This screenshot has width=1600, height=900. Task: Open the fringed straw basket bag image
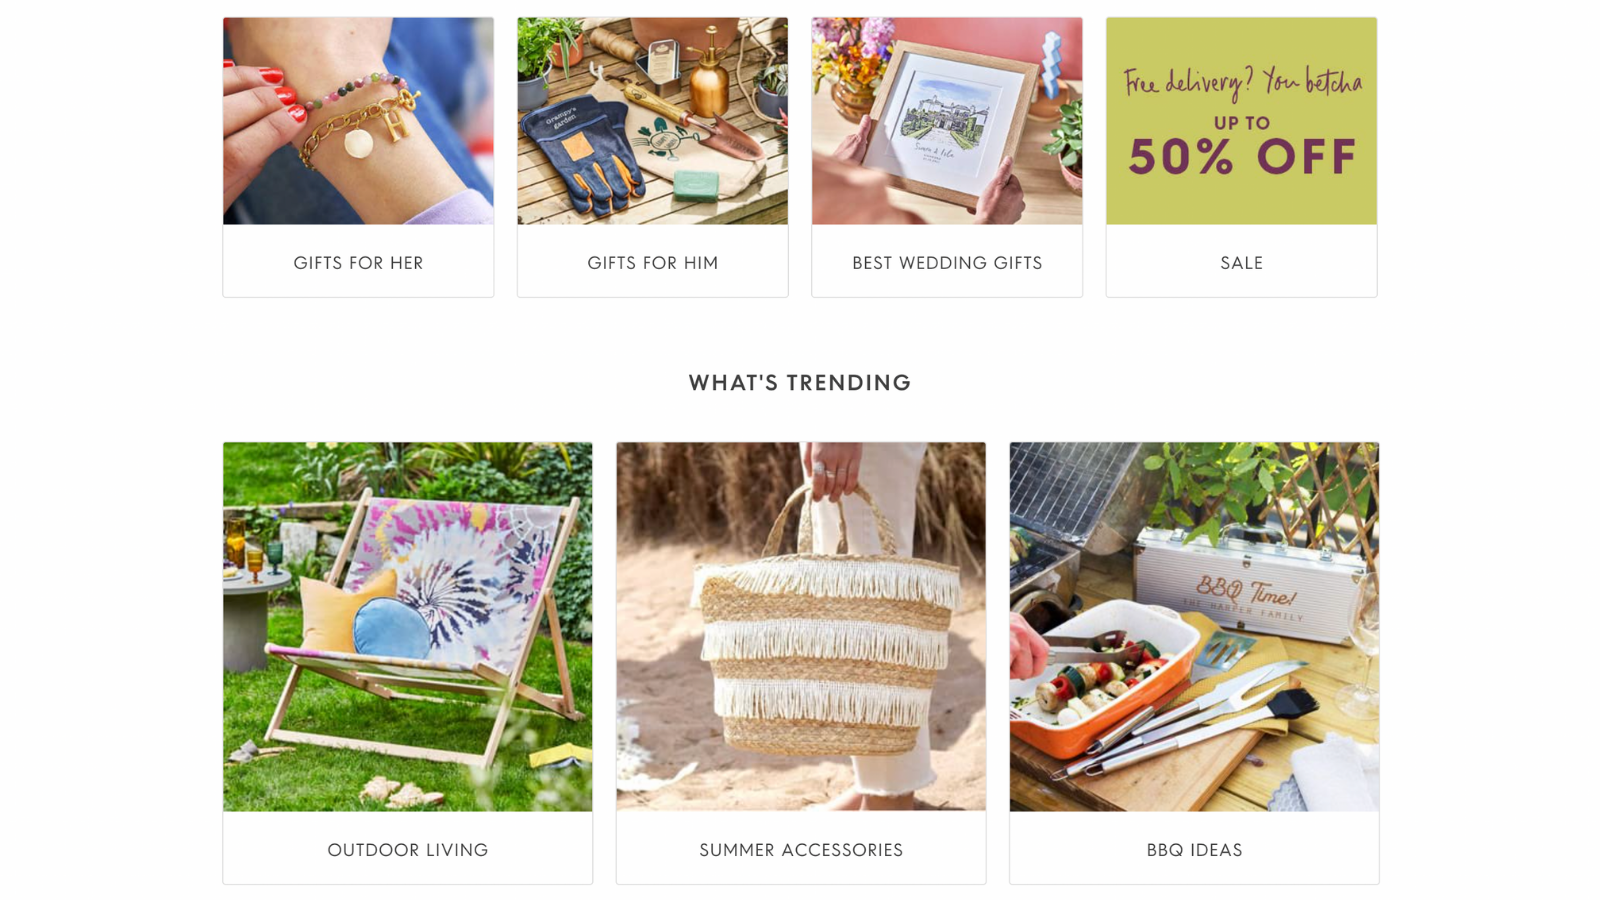click(x=801, y=627)
